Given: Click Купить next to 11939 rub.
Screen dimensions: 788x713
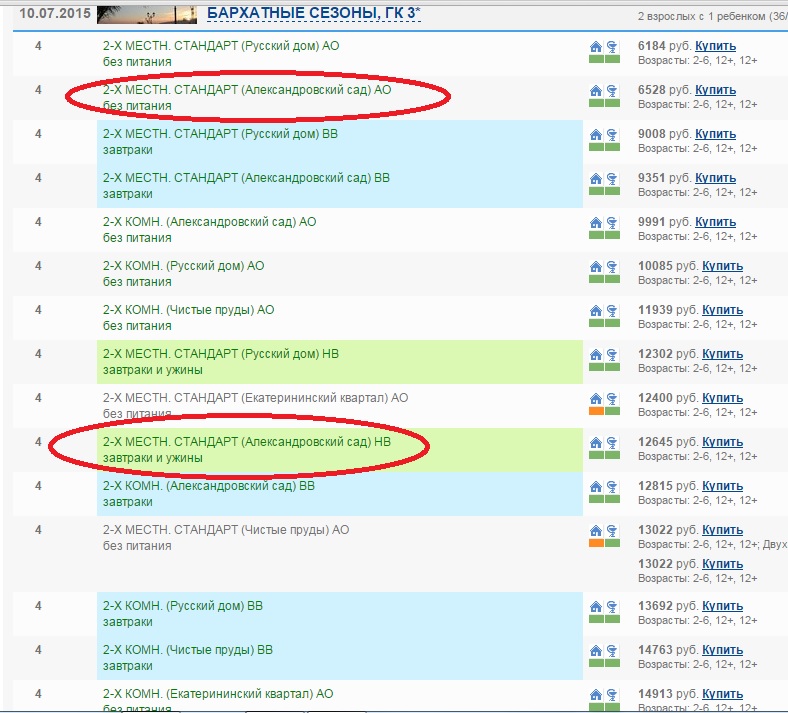Looking at the screenshot, I should click(722, 310).
